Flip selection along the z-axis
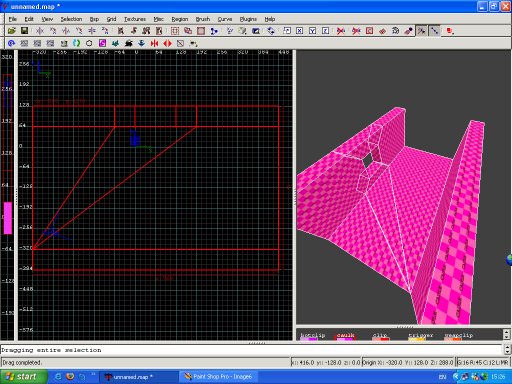512x384 pixels. click(92, 31)
